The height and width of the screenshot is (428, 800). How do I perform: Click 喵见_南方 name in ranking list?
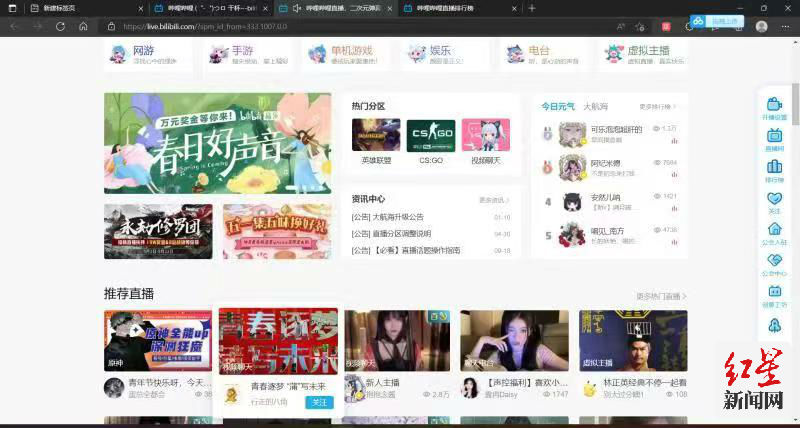(607, 231)
